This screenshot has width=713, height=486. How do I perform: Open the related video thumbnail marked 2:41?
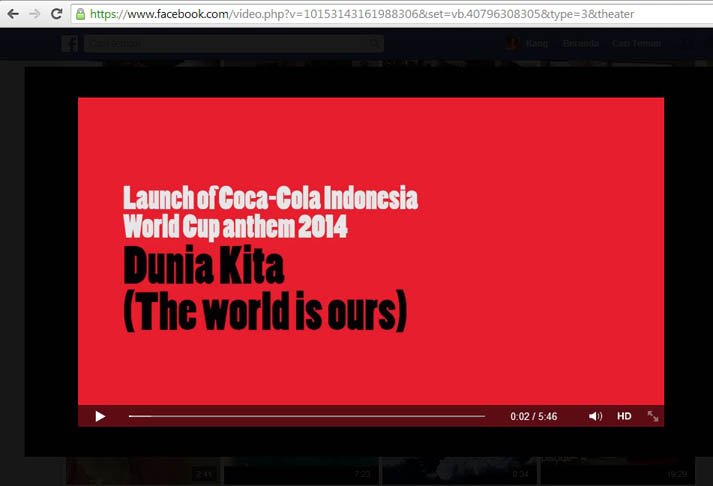pyautogui.click(x=142, y=471)
